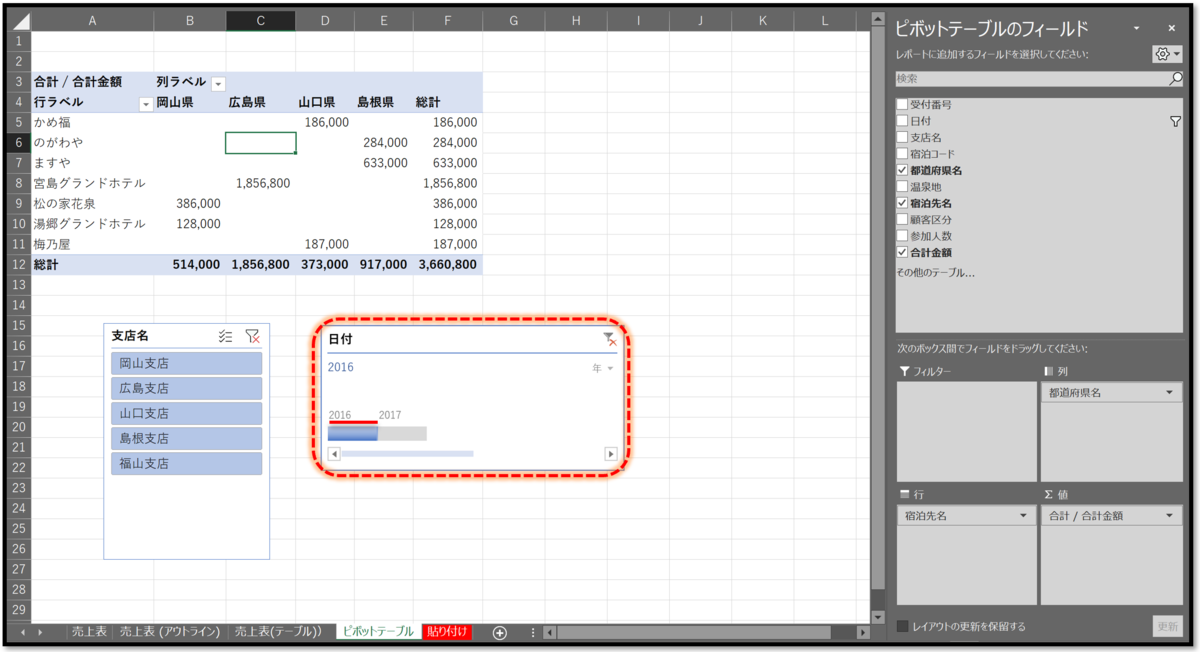This screenshot has width=1200, height=652.
Task: Click the かめ福 row label
Action: pos(92,122)
